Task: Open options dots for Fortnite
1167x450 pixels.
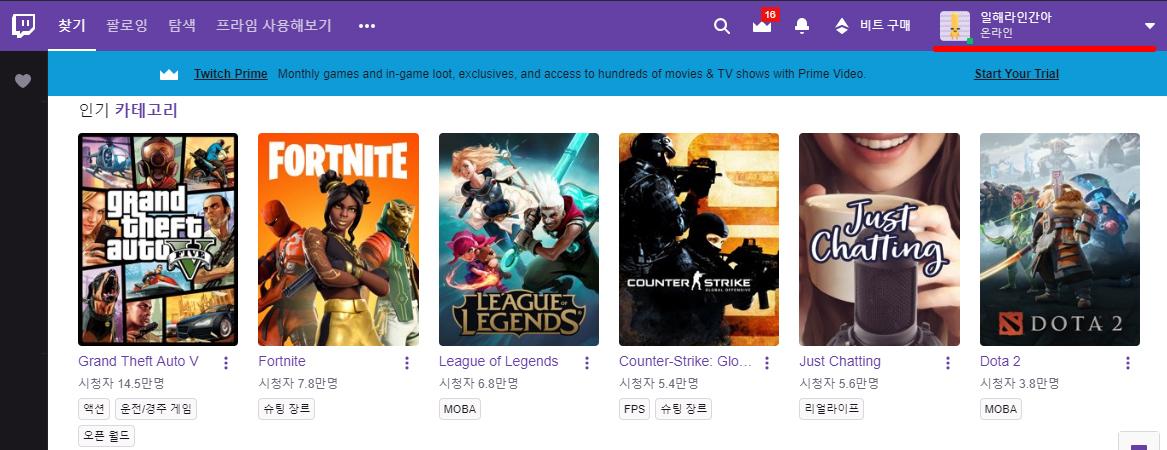Action: click(406, 363)
